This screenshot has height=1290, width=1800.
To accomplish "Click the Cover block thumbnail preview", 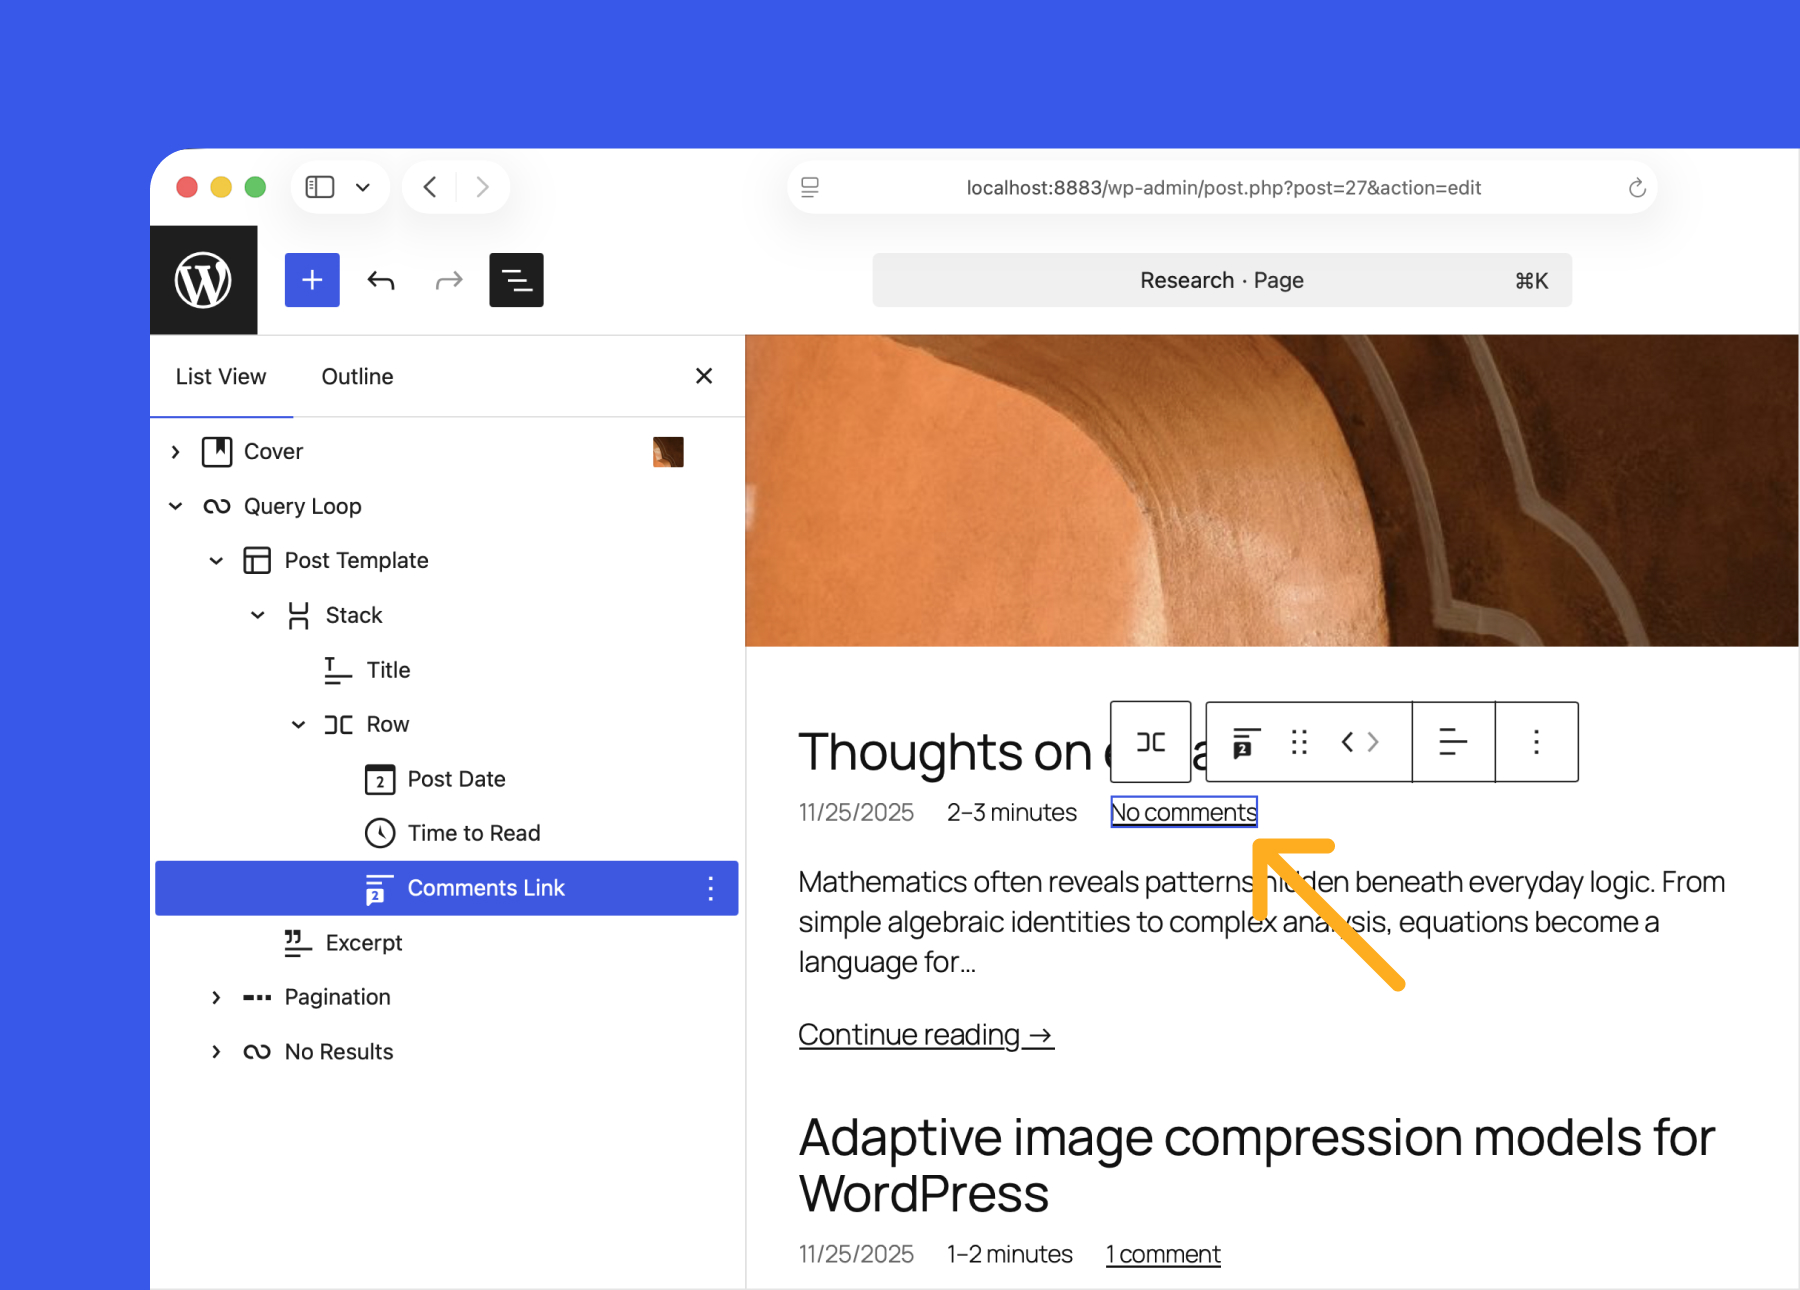I will (x=668, y=451).
